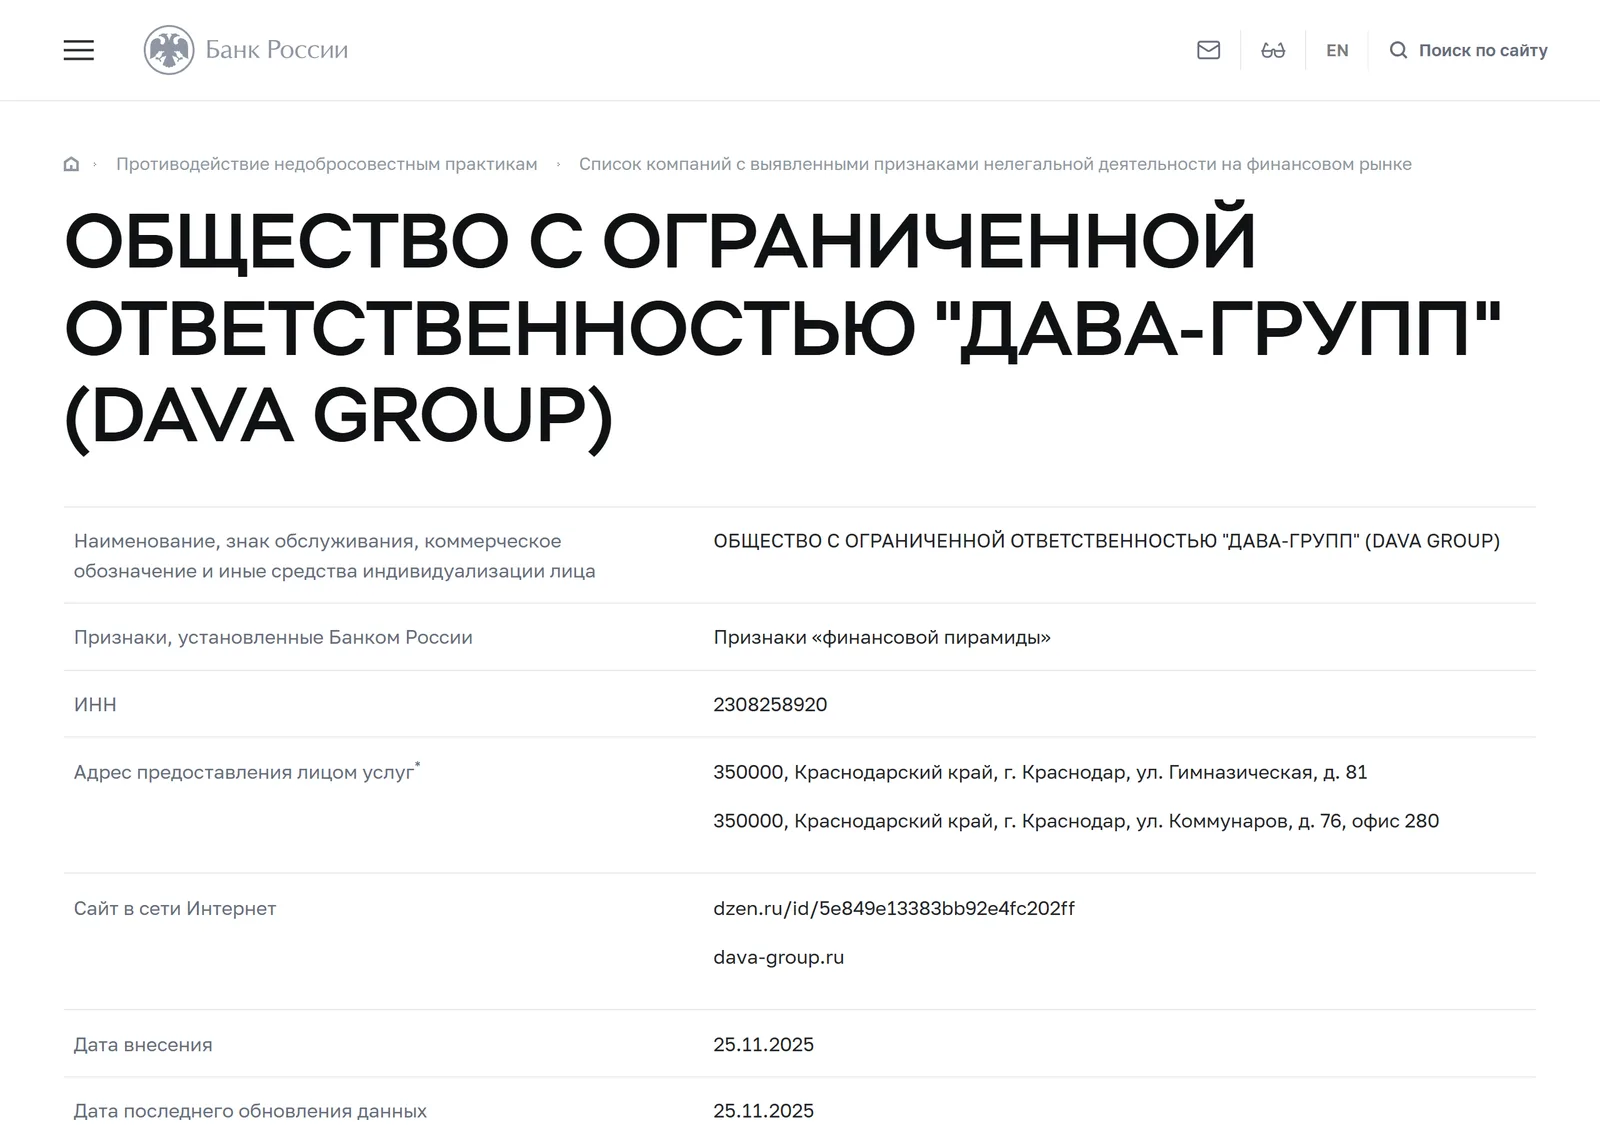Click the dzen.ru/id/5e849e13383bb92e4fc202ff site entry
This screenshot has height=1125, width=1600.
click(894, 908)
